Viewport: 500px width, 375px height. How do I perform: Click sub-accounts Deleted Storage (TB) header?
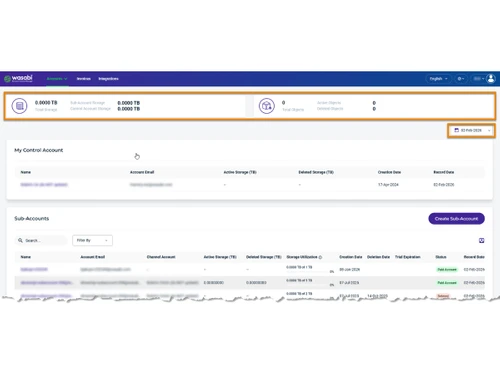(264, 257)
